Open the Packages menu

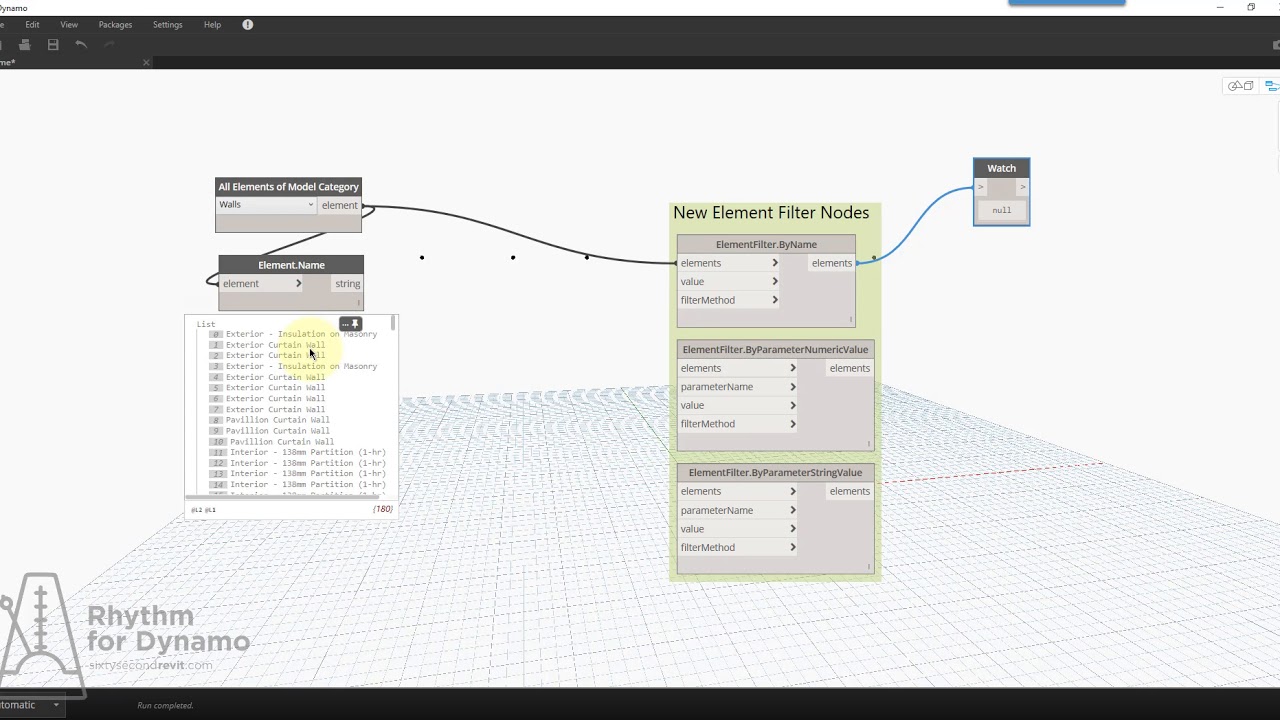pyautogui.click(x=115, y=24)
